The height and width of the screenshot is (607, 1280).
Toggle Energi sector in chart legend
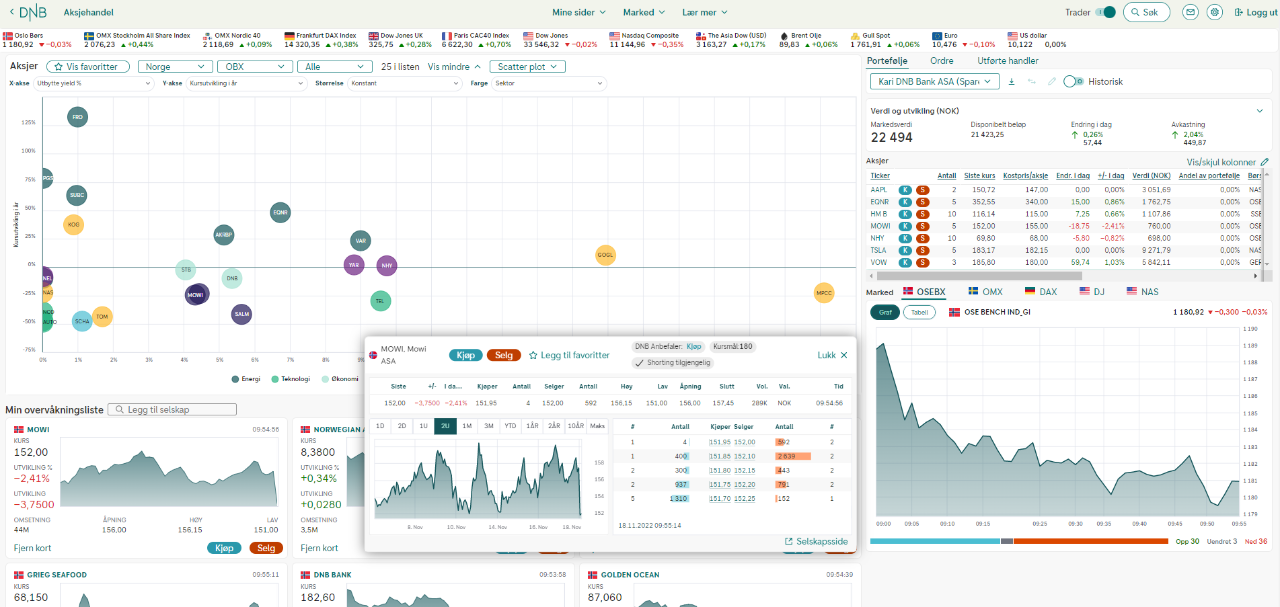click(x=246, y=379)
